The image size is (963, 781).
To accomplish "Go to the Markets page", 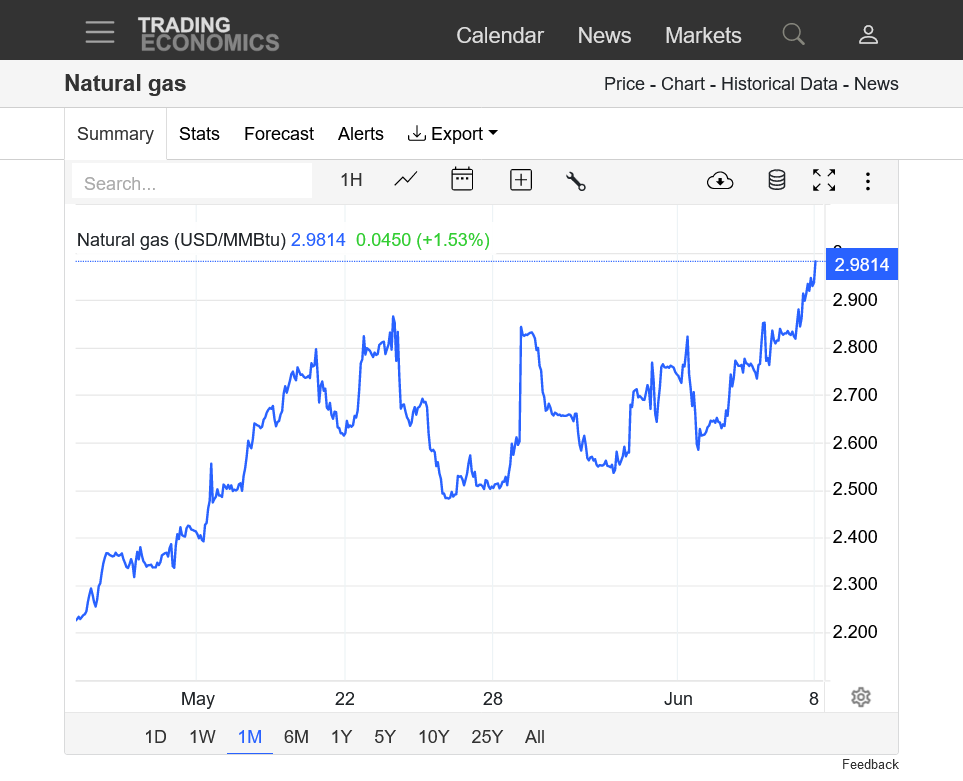I will pos(703,35).
